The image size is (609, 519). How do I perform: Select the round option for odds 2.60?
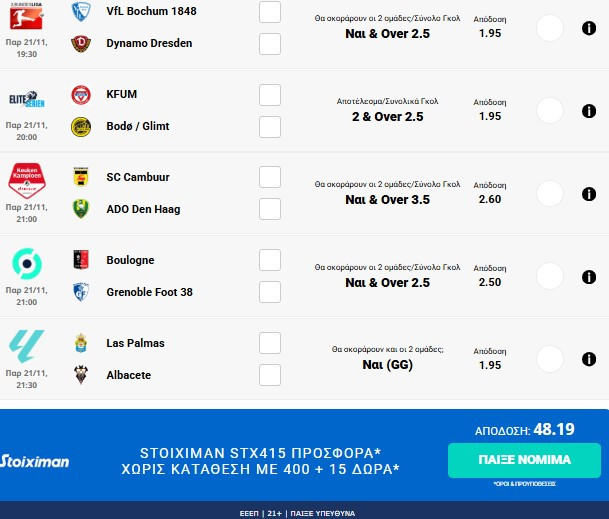550,193
